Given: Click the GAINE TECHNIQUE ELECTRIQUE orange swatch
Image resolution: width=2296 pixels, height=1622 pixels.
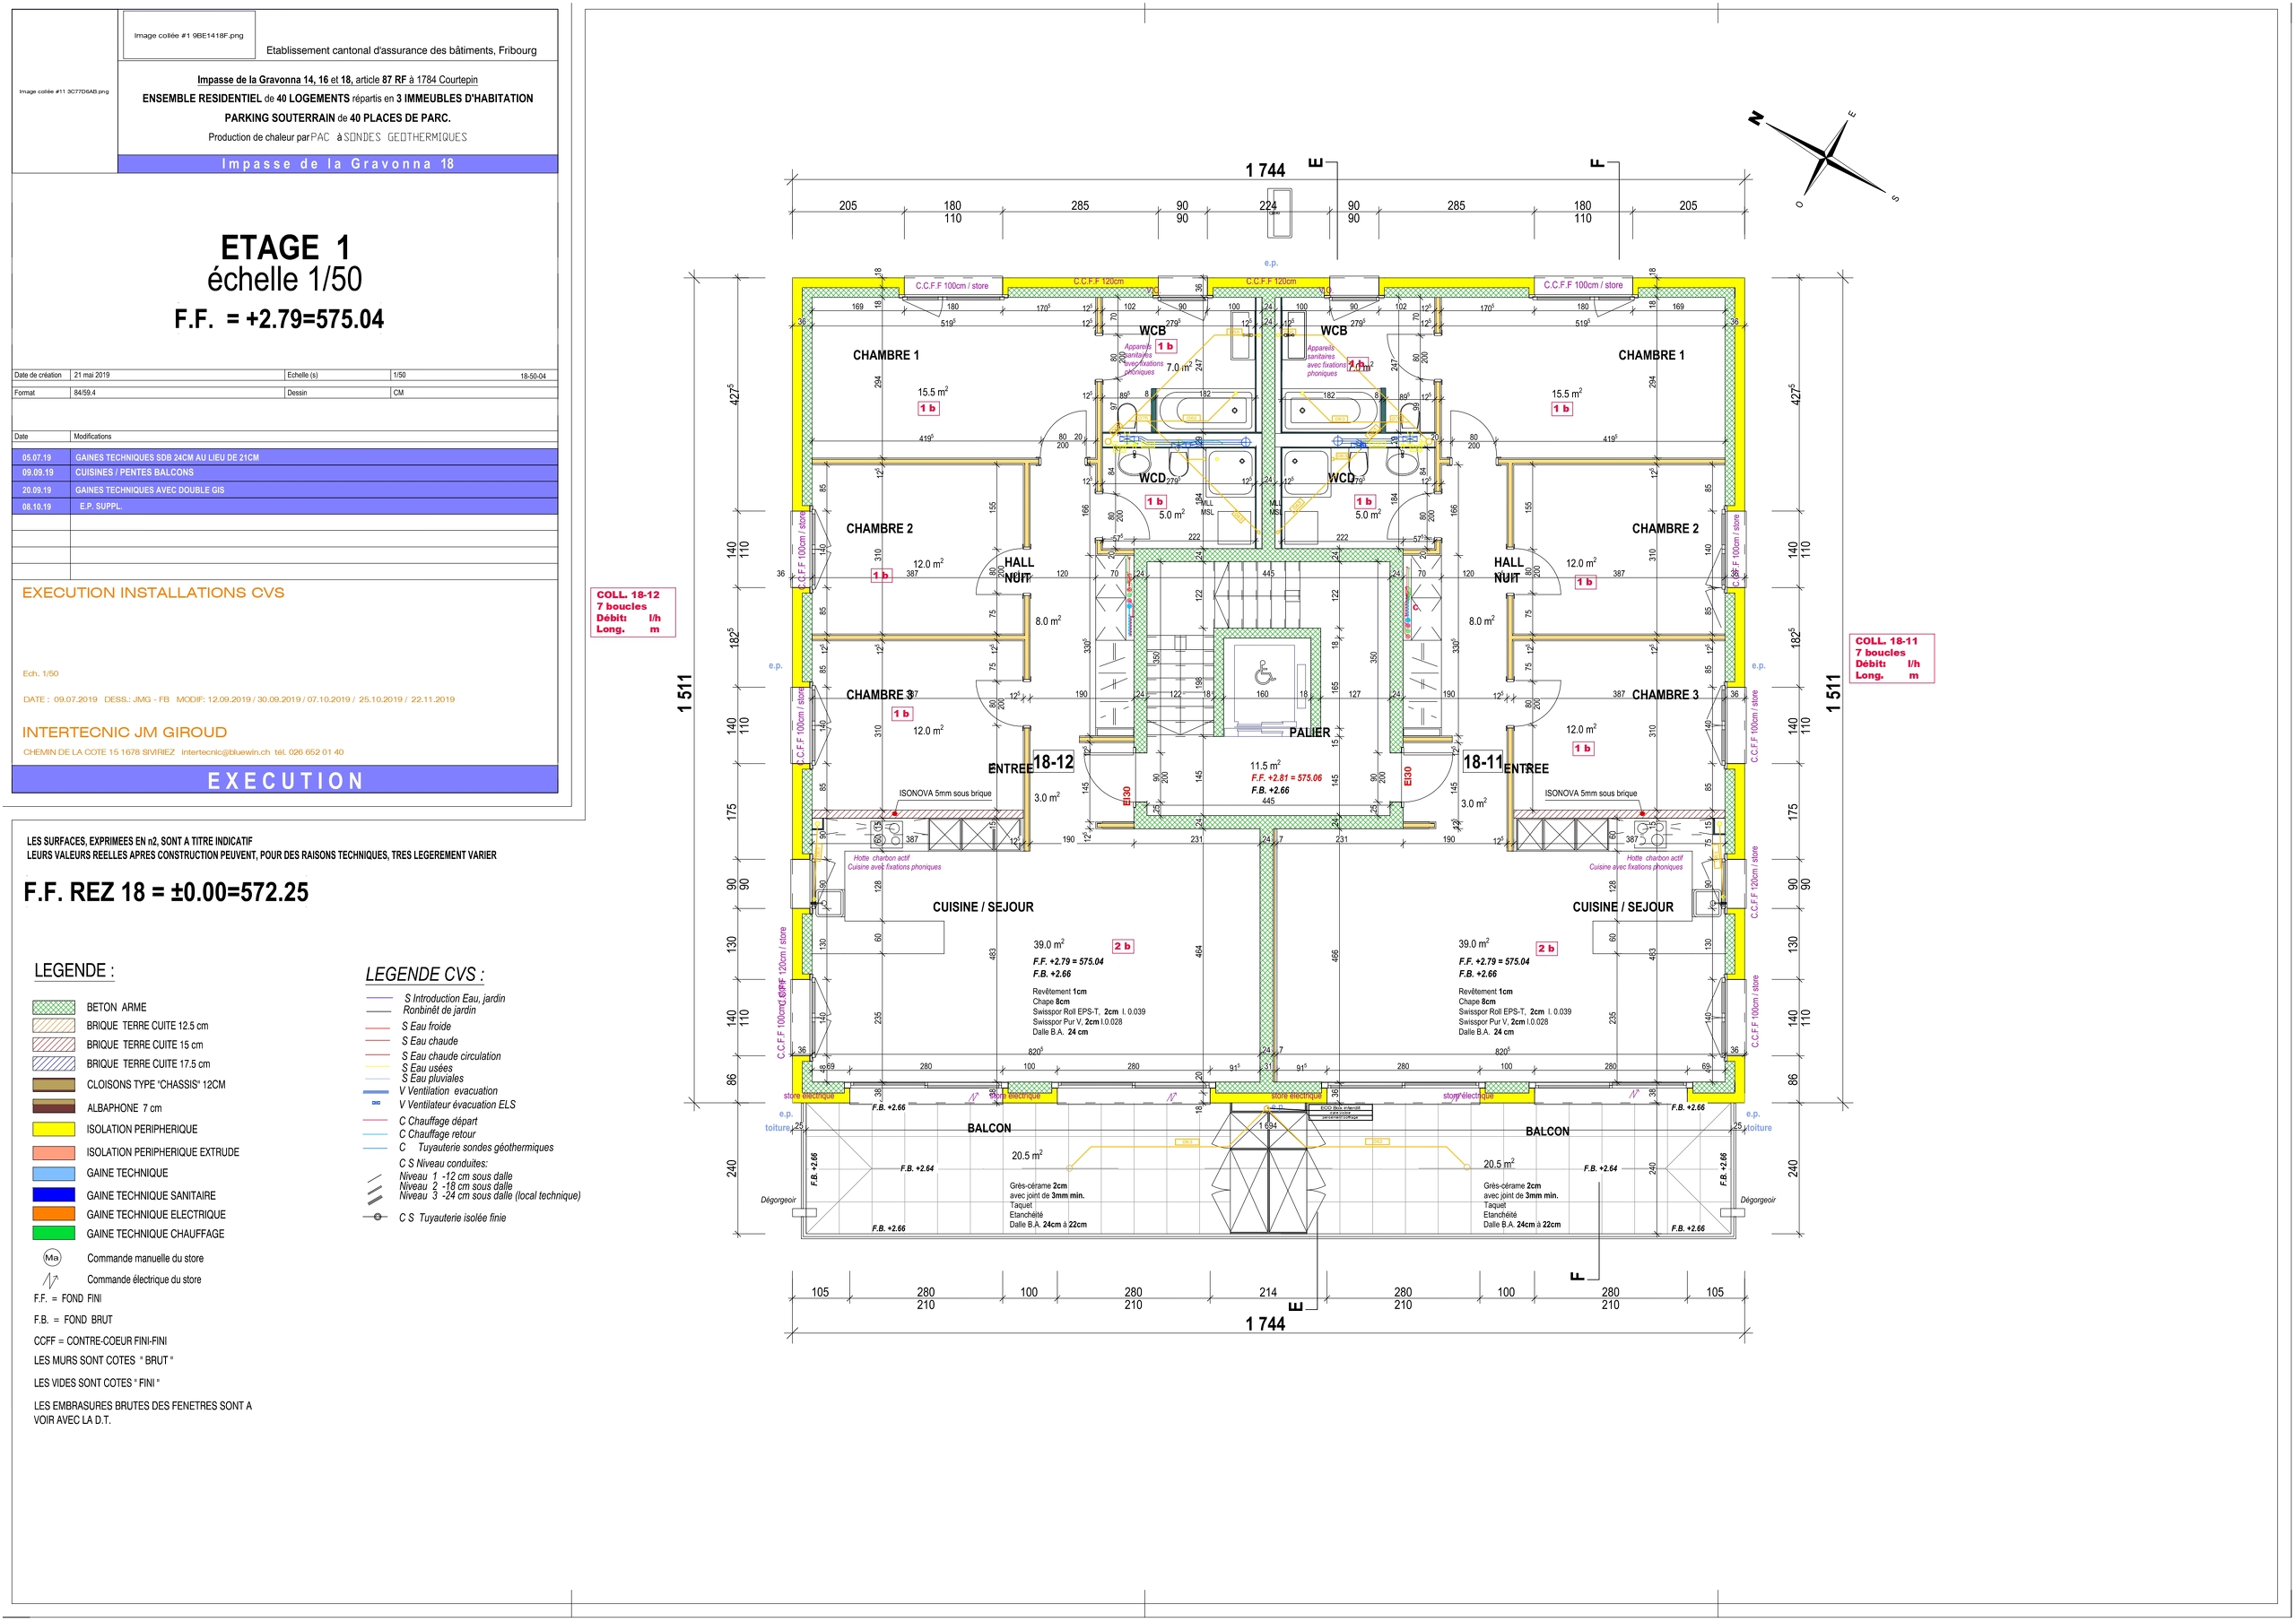Looking at the screenshot, I should point(53,1214).
